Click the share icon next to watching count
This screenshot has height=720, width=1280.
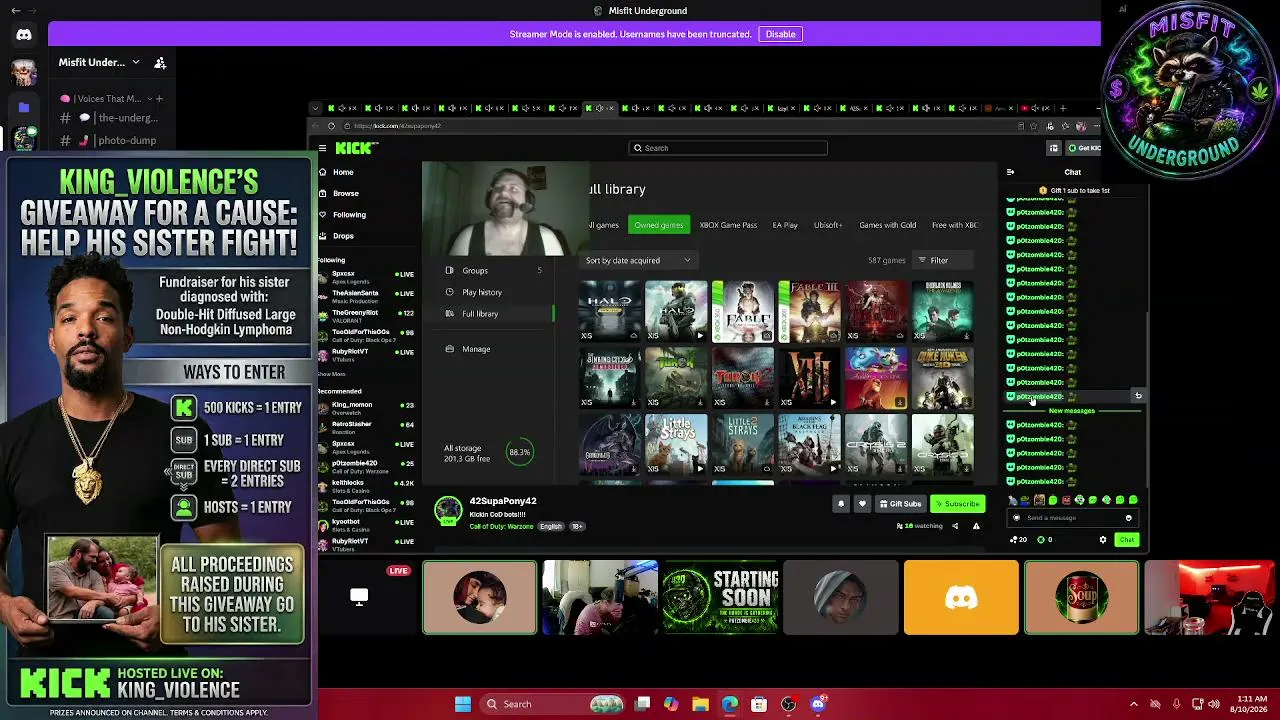[954, 526]
